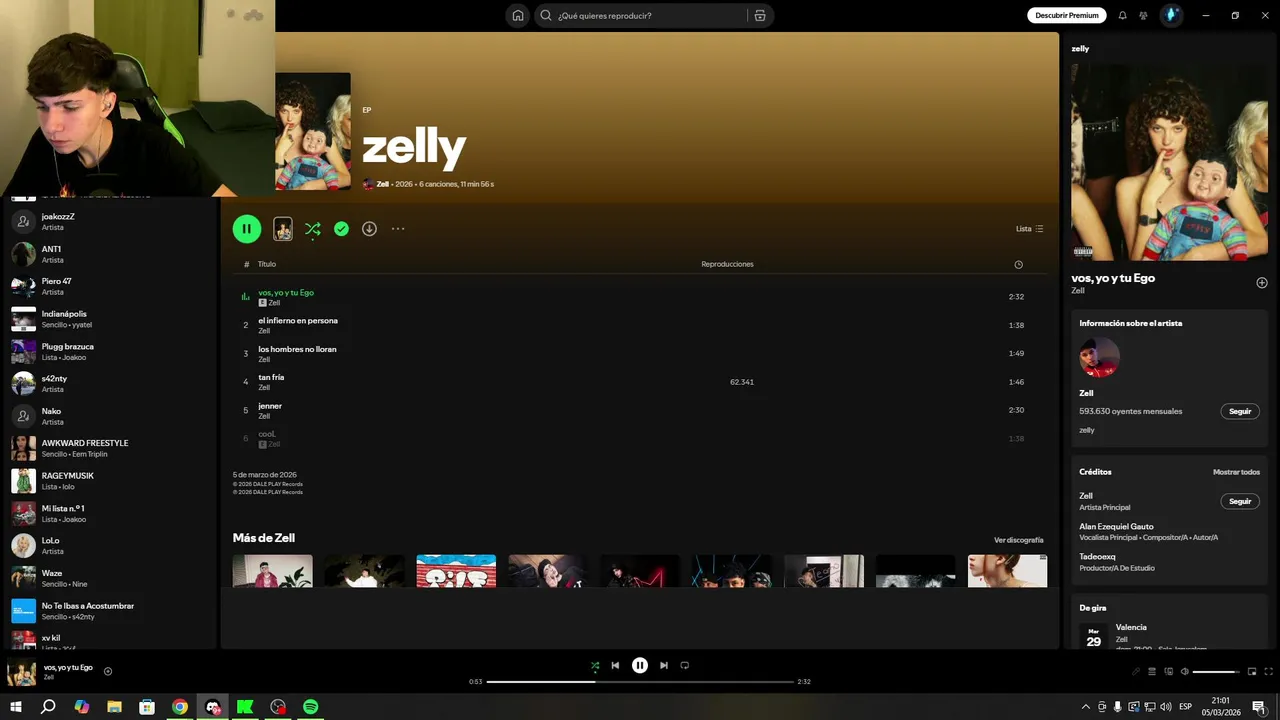The image size is (1280, 720).
Task: Open artist Zell link under EP title
Action: pyautogui.click(x=383, y=184)
